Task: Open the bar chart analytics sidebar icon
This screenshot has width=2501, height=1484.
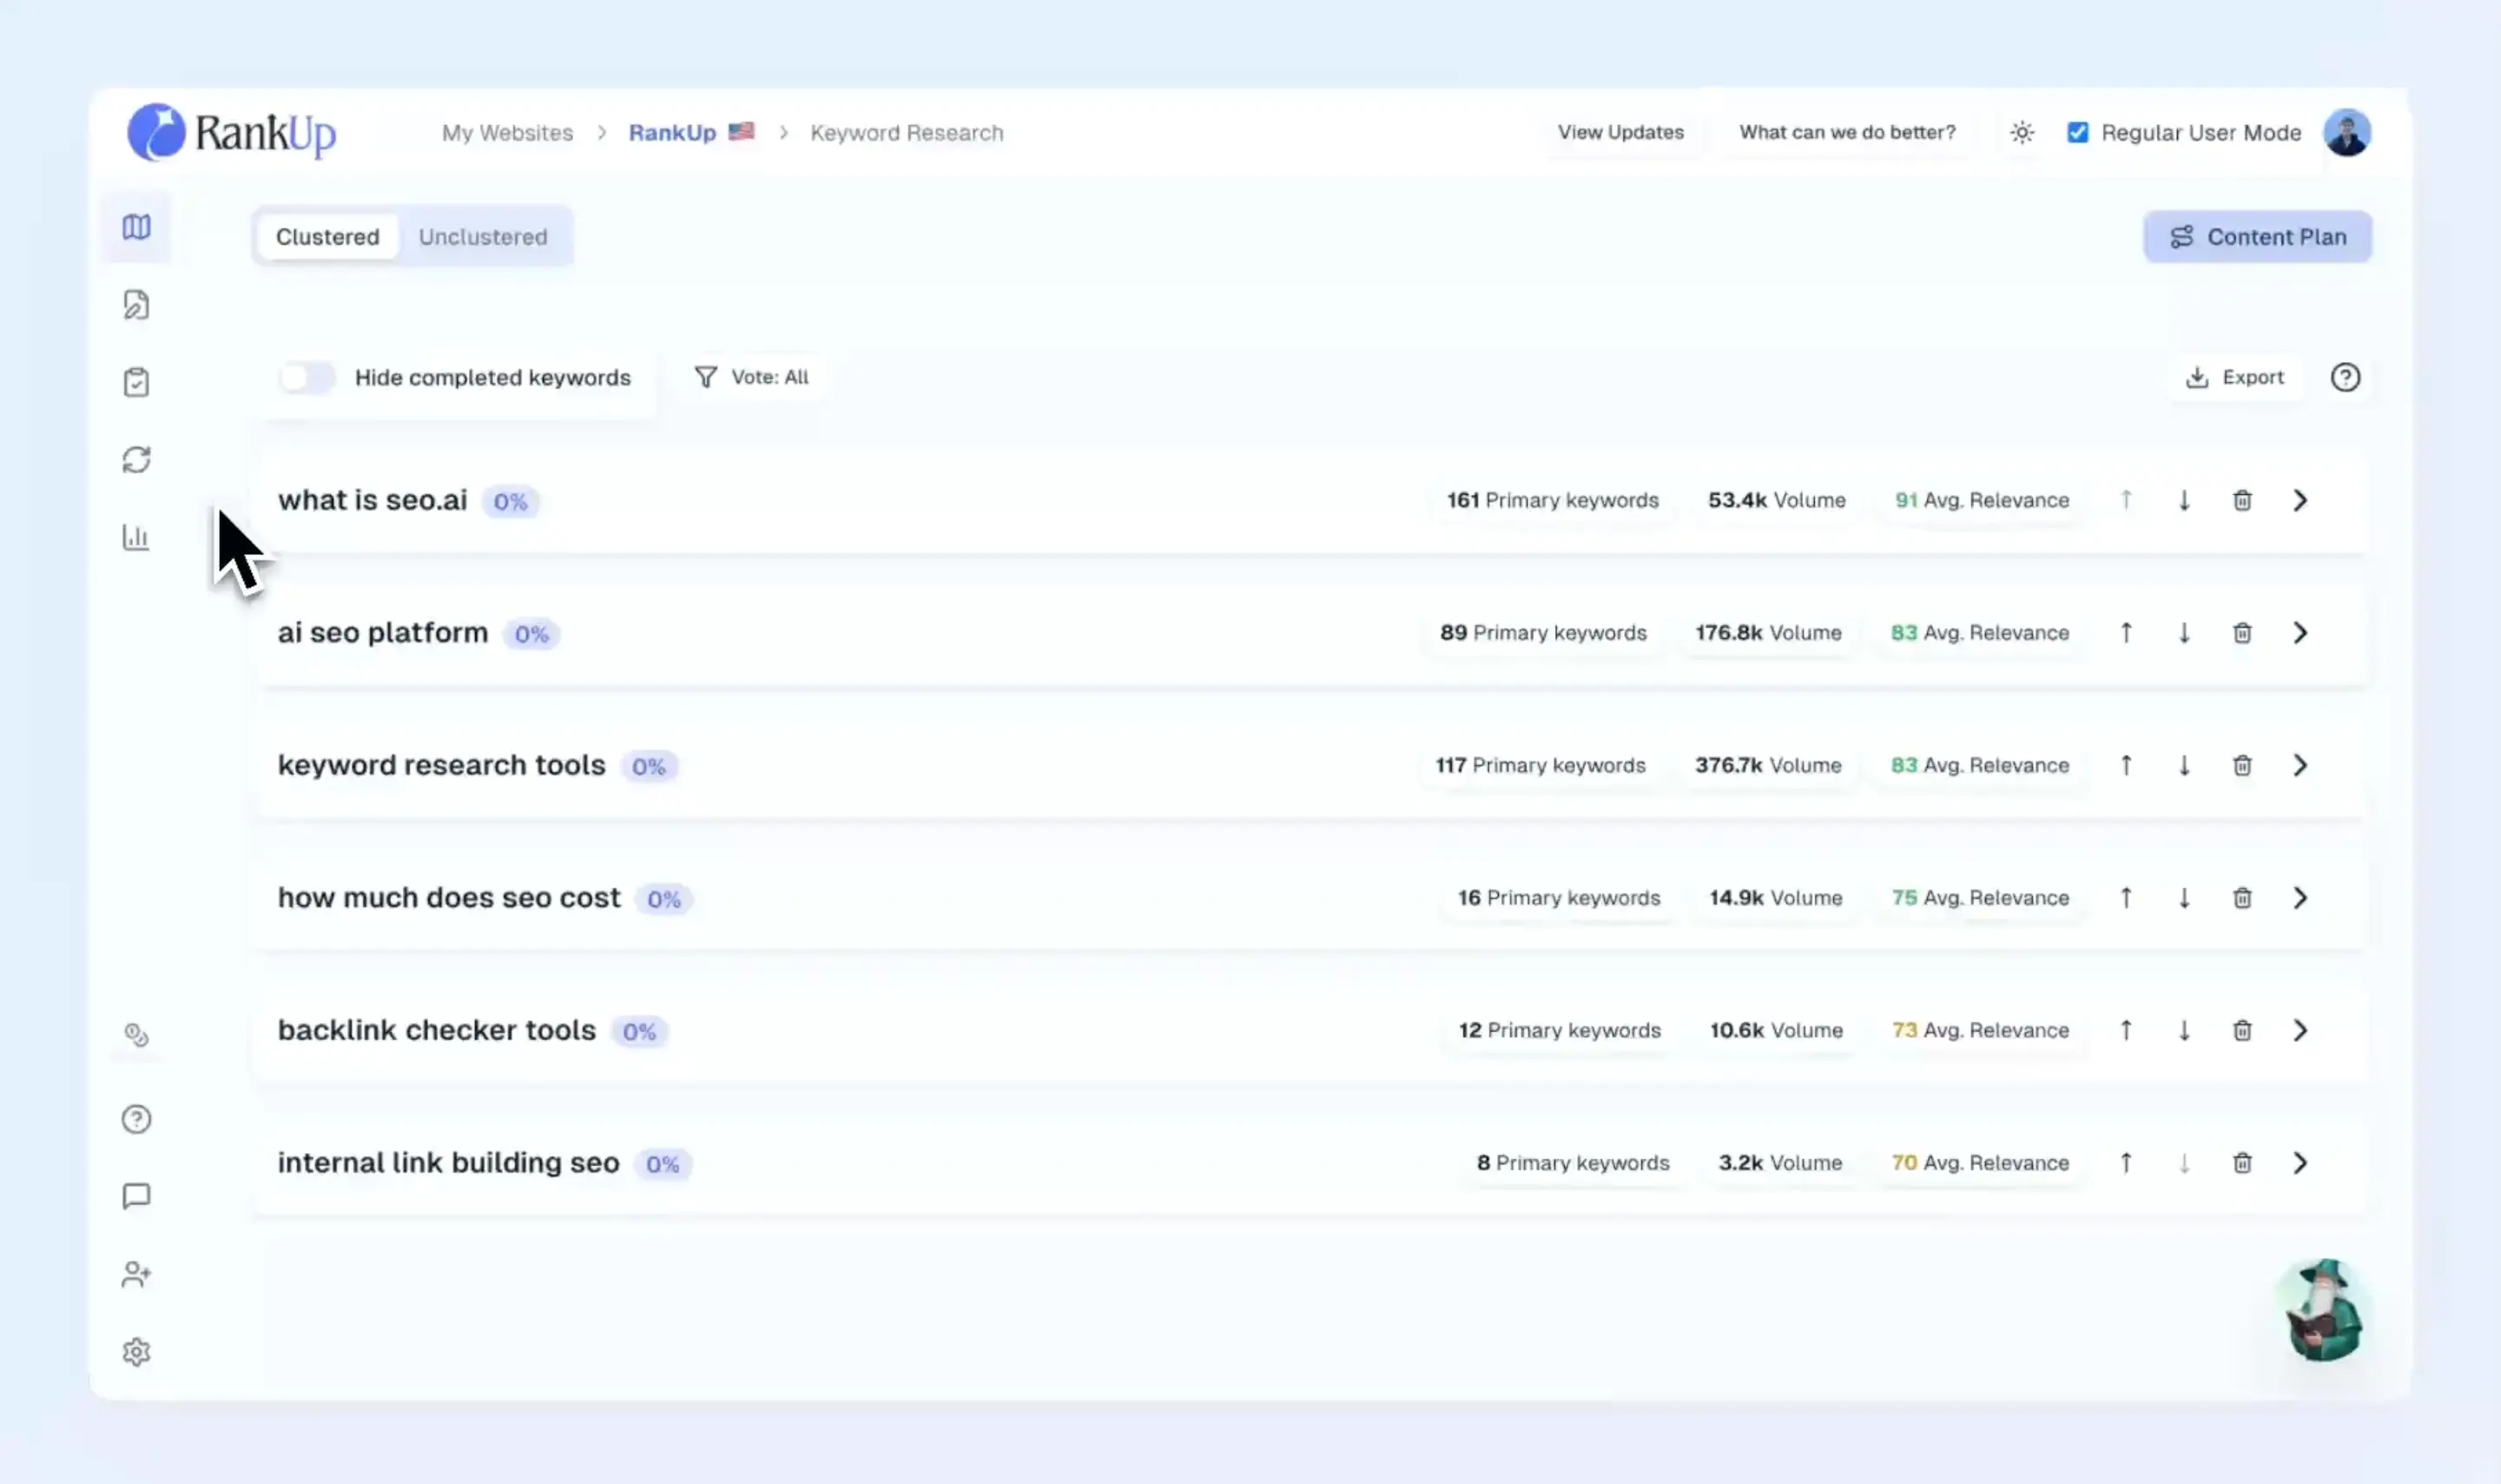Action: (137, 537)
